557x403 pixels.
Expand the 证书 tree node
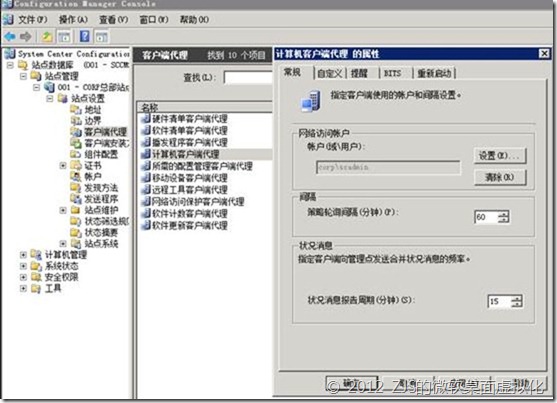tap(63, 166)
